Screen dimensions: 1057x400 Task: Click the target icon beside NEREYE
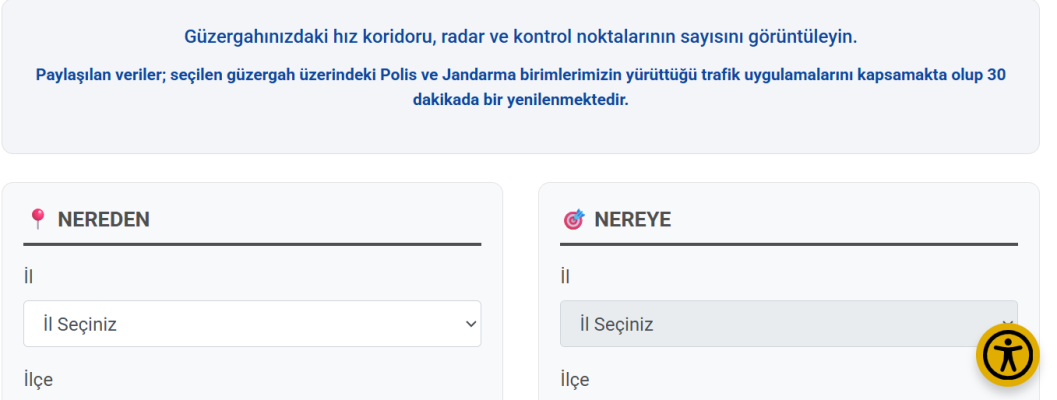(x=574, y=219)
